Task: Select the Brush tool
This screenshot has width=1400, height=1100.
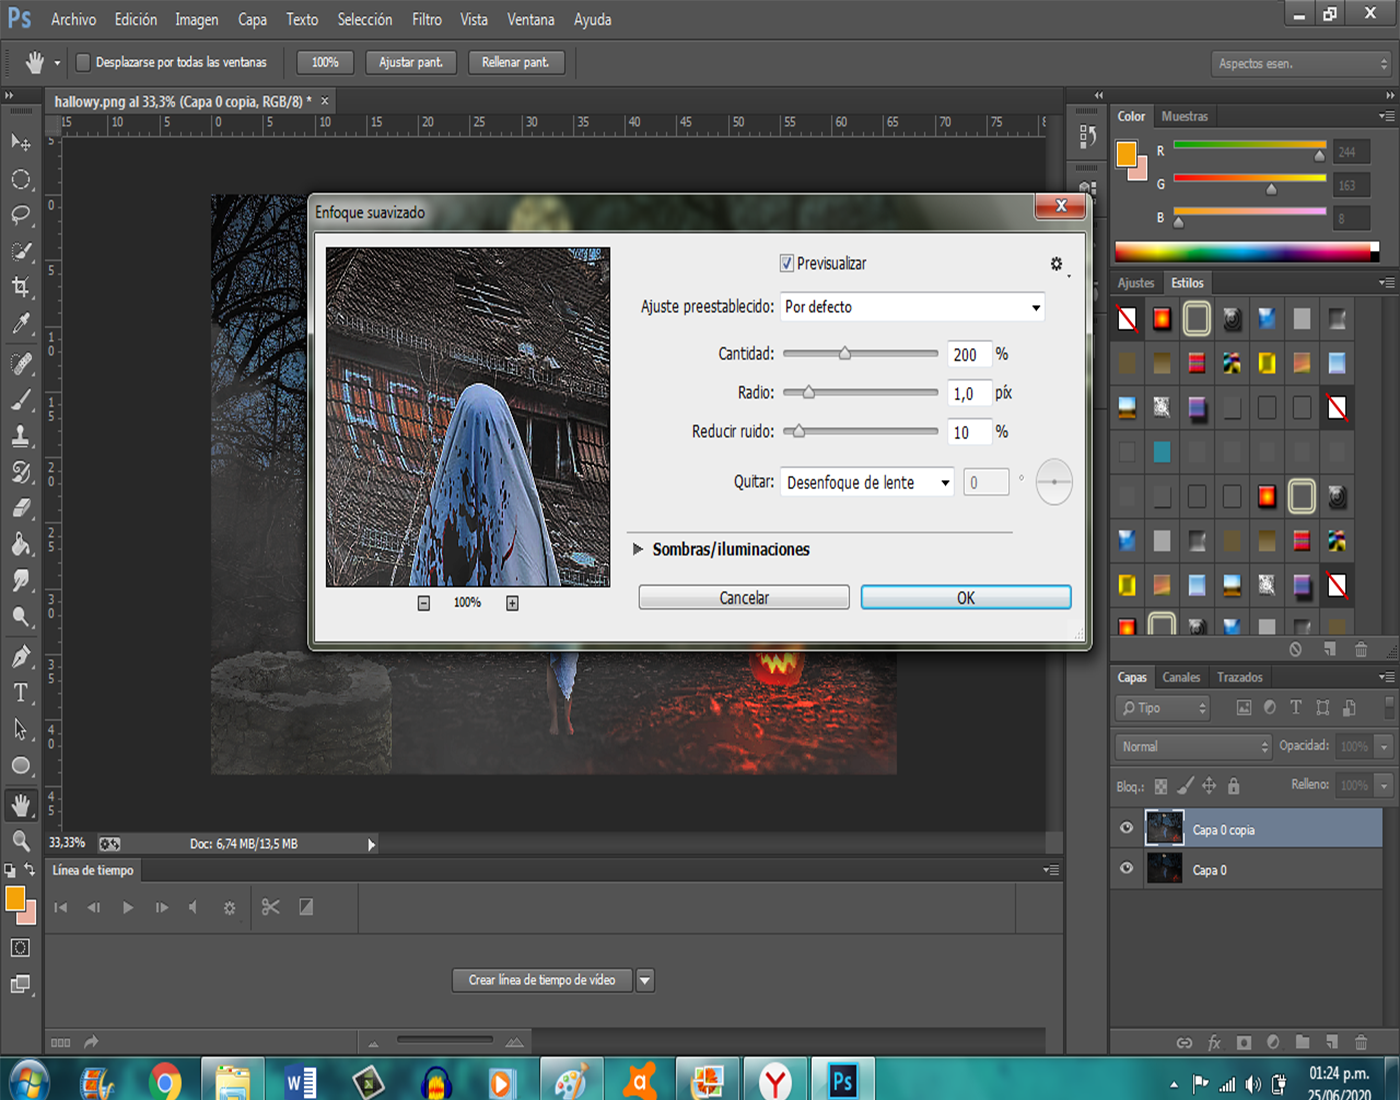Action: point(21,399)
